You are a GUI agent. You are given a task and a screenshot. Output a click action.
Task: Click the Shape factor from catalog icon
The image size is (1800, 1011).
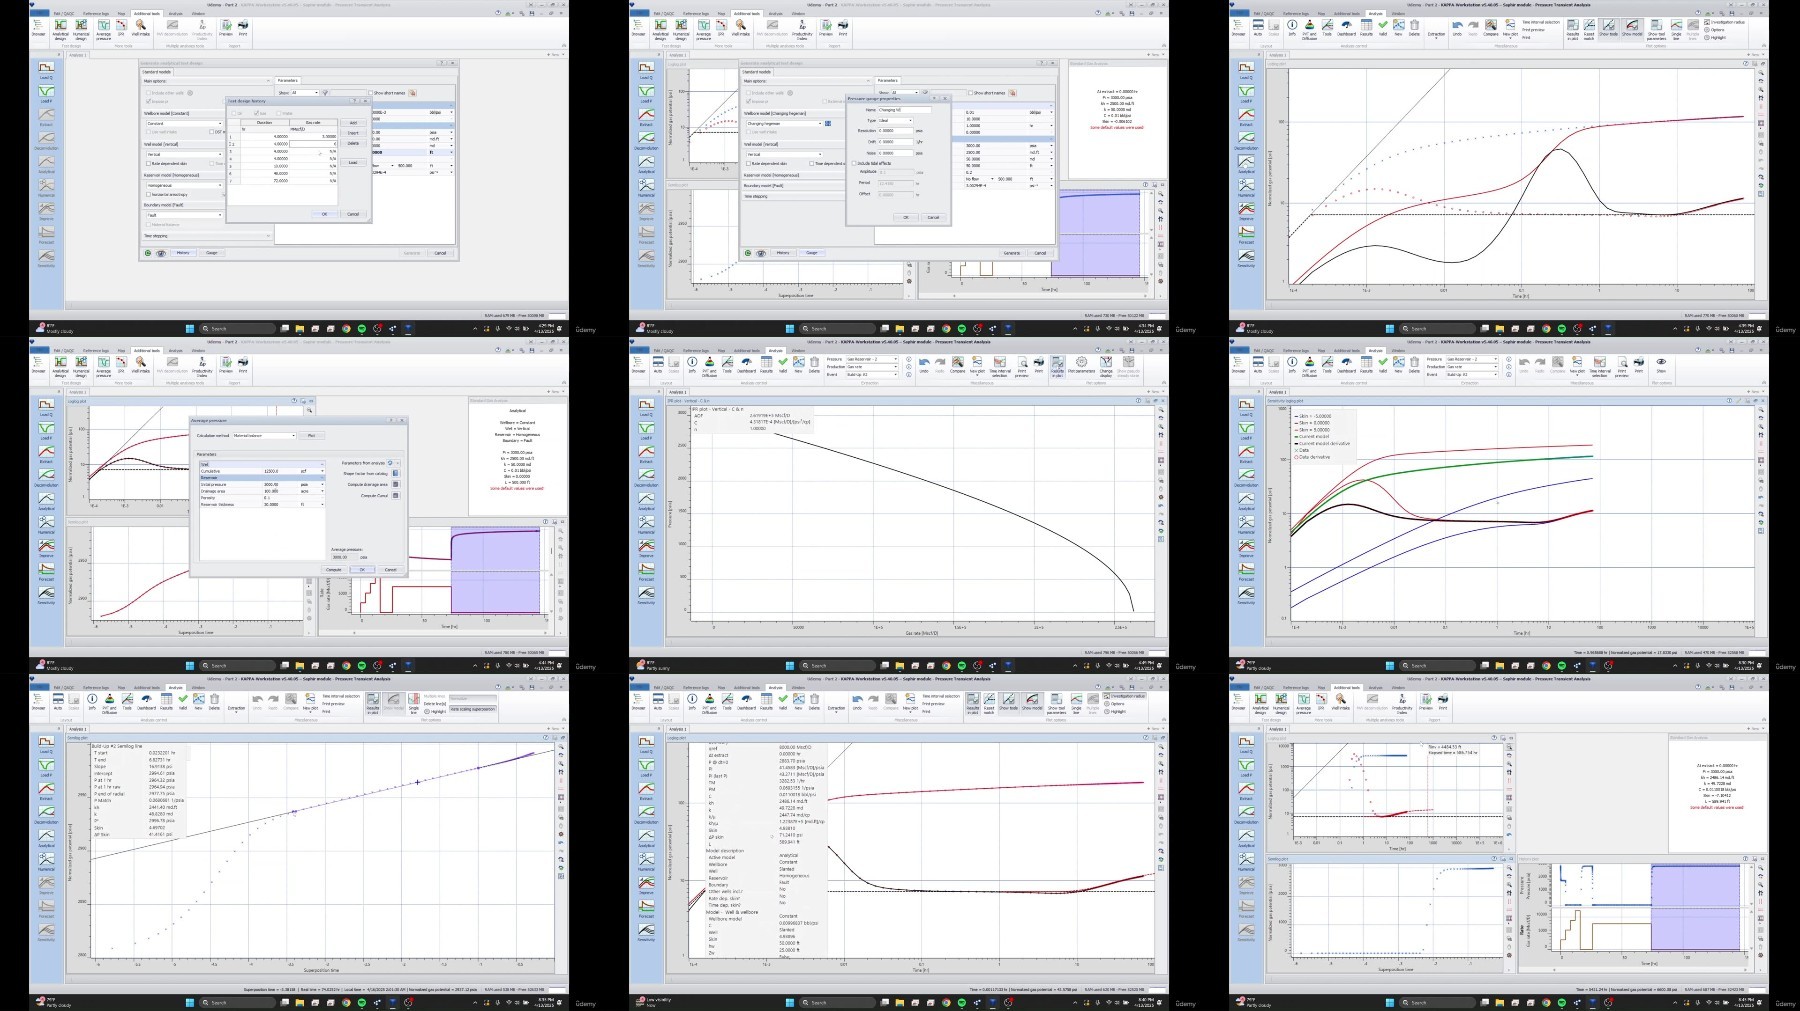coord(396,473)
